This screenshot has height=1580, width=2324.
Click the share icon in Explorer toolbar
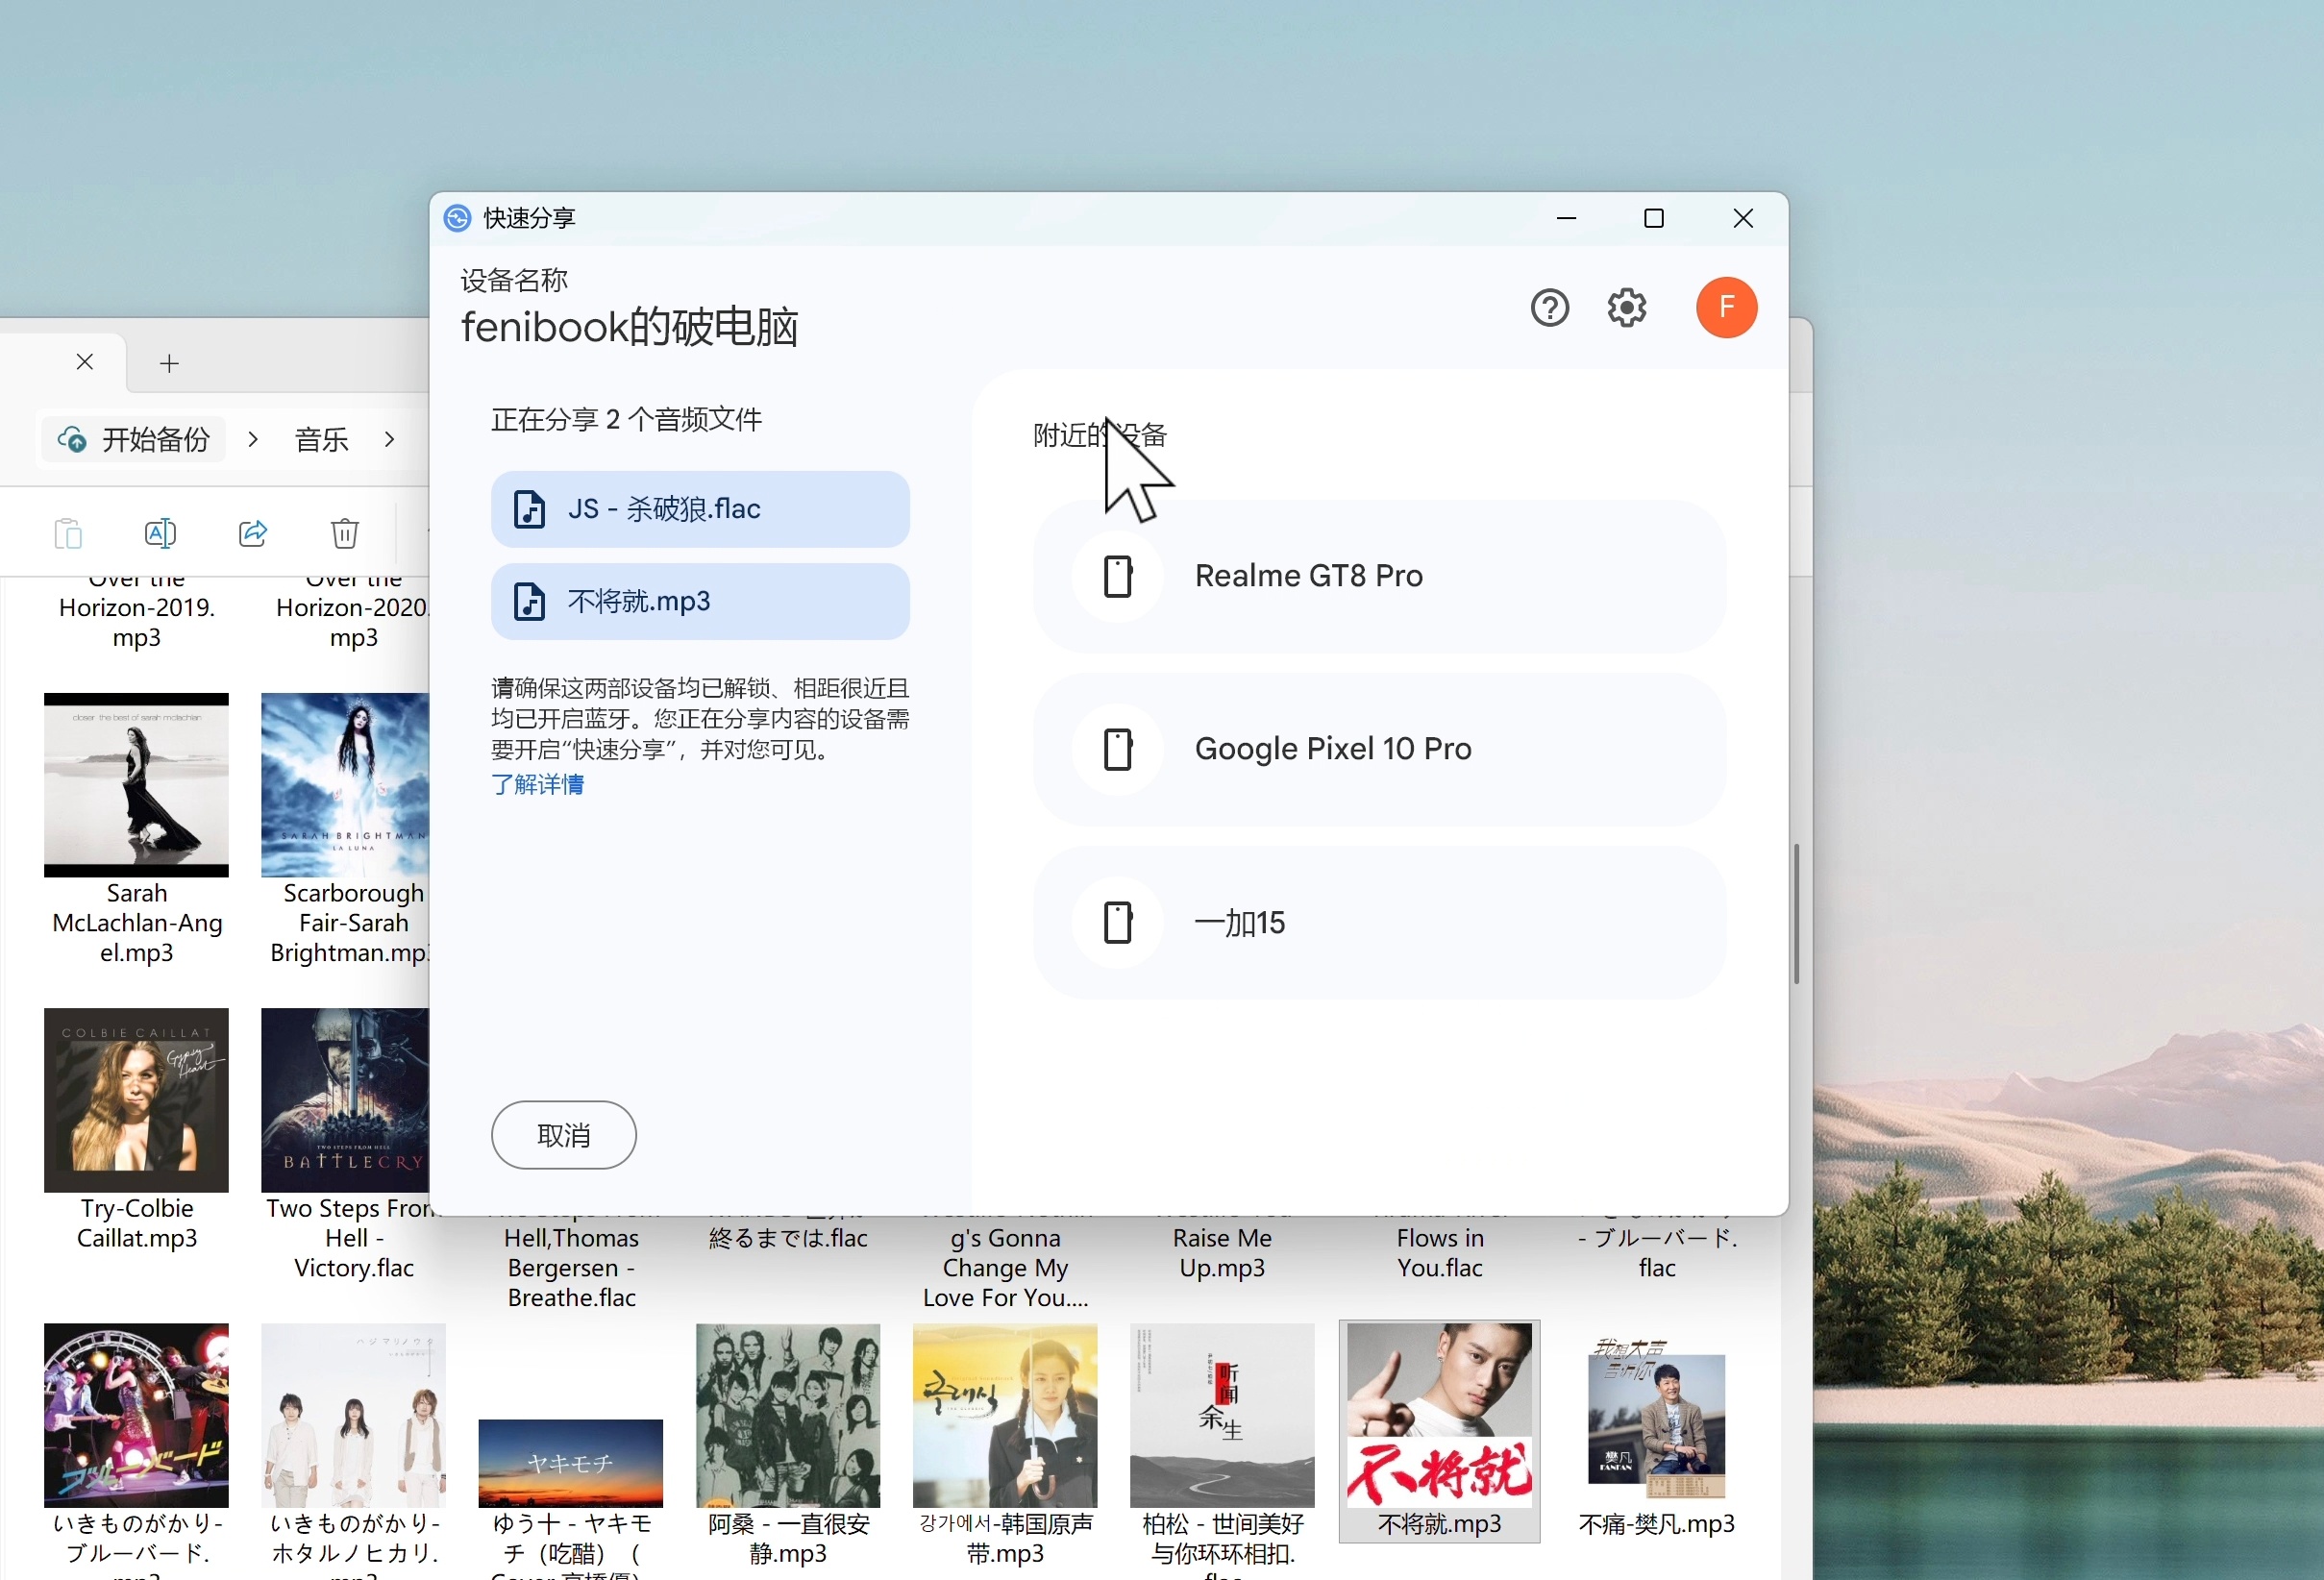click(x=253, y=533)
